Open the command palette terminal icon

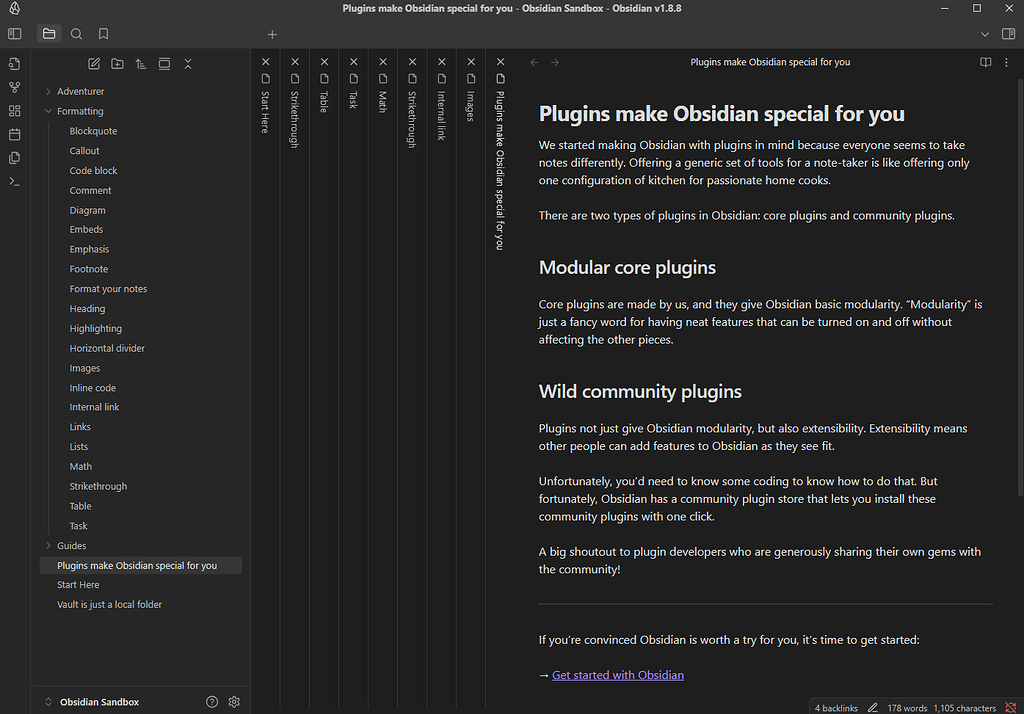(14, 181)
